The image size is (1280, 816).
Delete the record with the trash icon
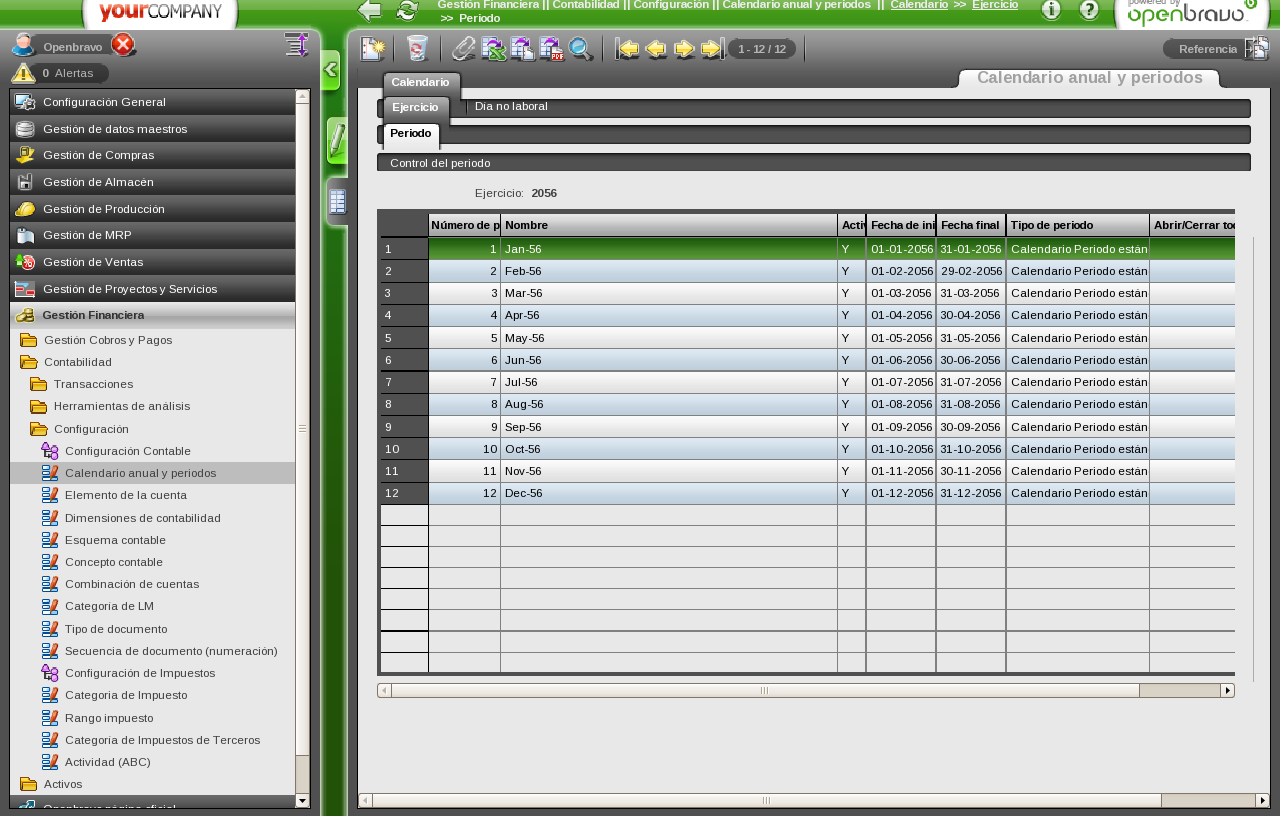coord(417,48)
